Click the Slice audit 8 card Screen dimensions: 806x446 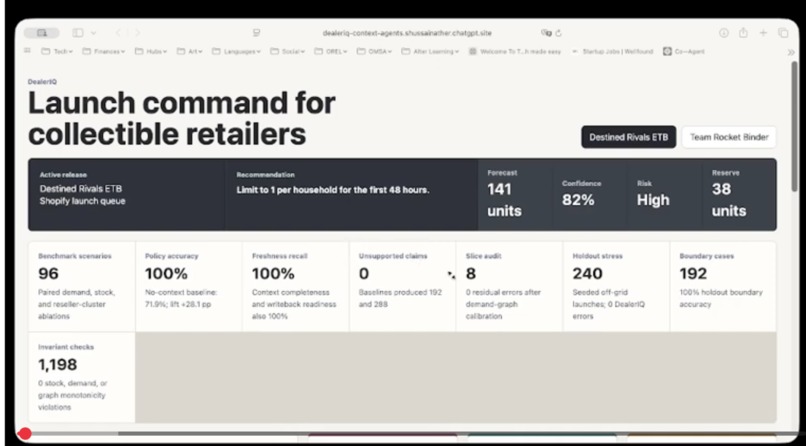tap(509, 286)
